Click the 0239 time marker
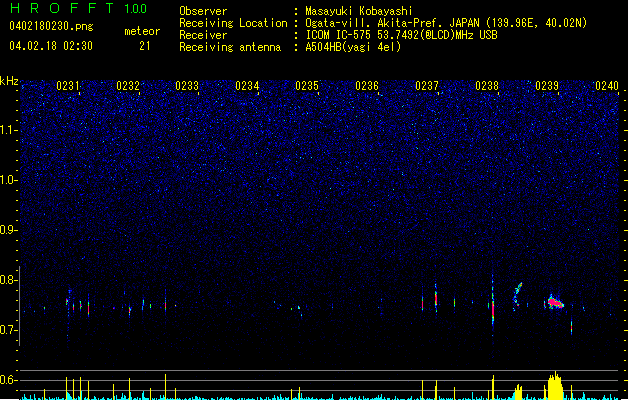Viewport: 629px width, 400px height. (x=547, y=86)
